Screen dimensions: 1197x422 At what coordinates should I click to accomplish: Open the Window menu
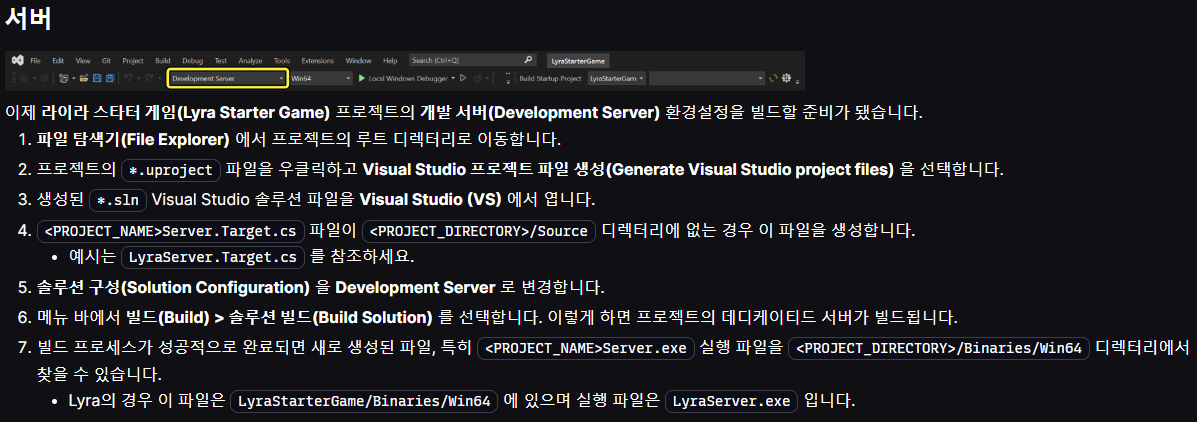pos(358,60)
